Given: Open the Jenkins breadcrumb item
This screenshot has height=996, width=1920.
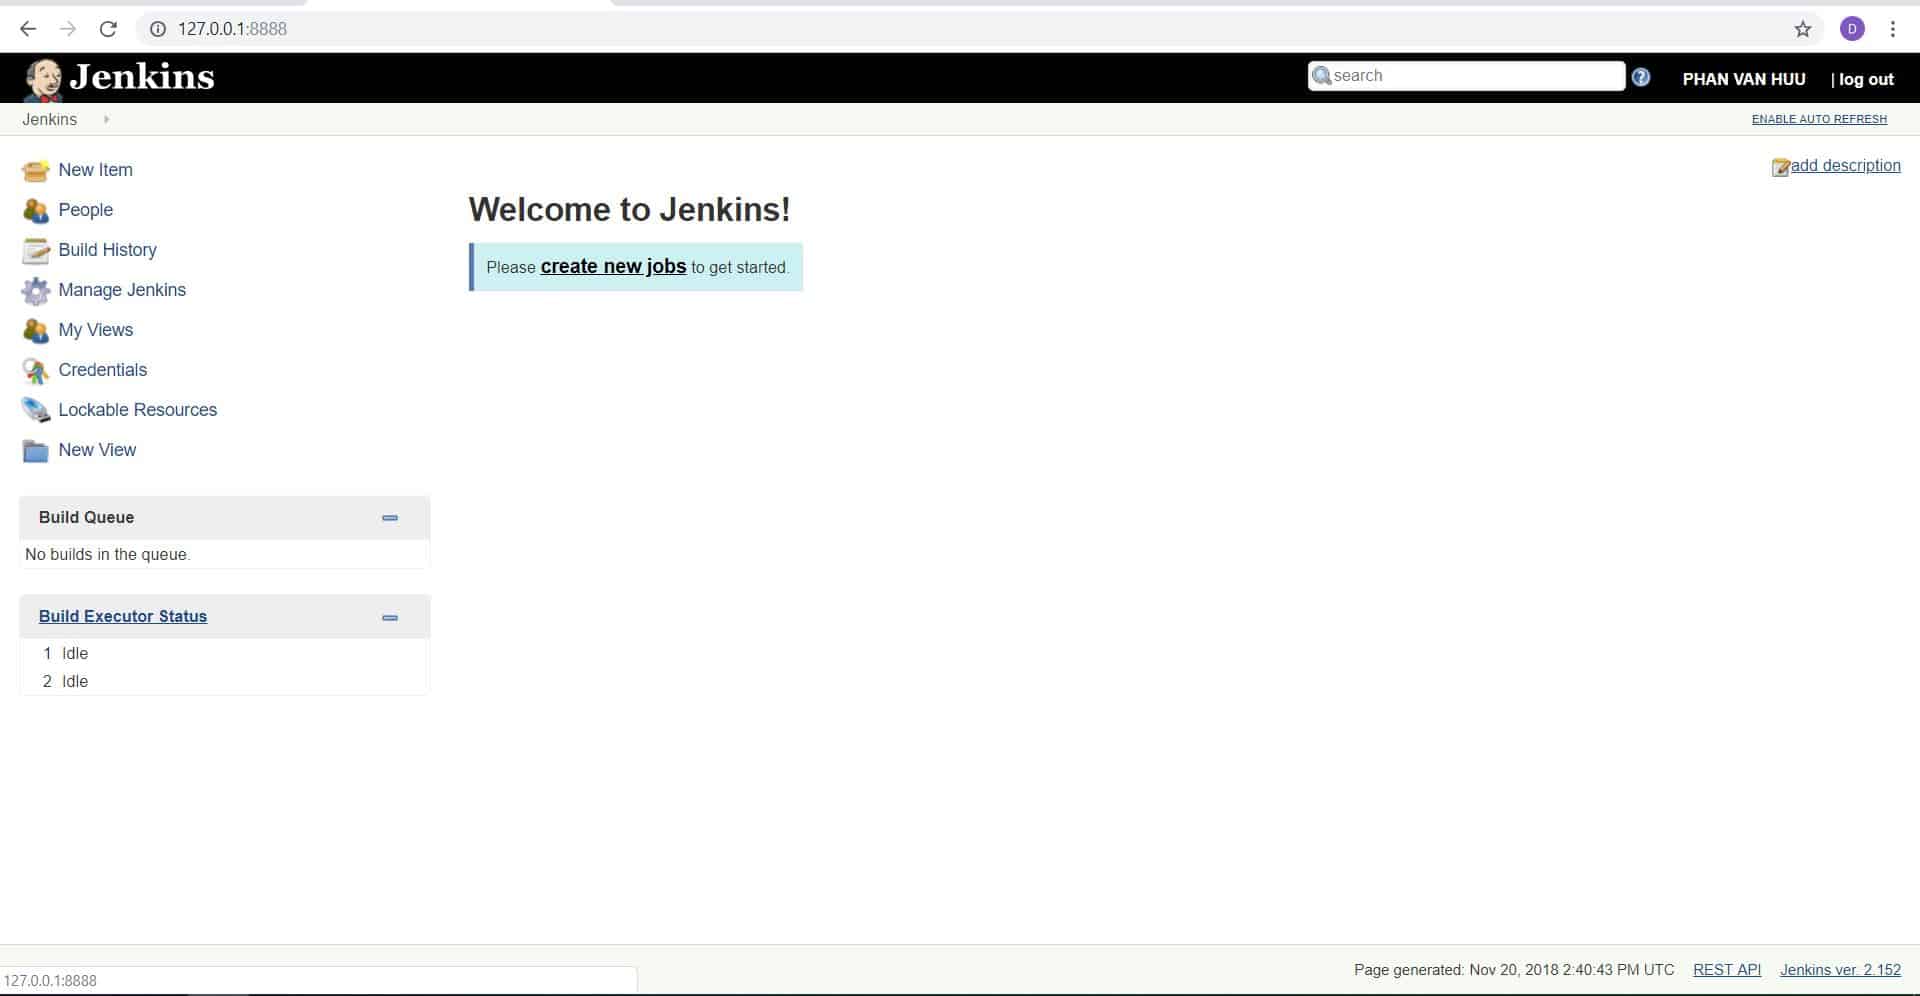Looking at the screenshot, I should [49, 119].
